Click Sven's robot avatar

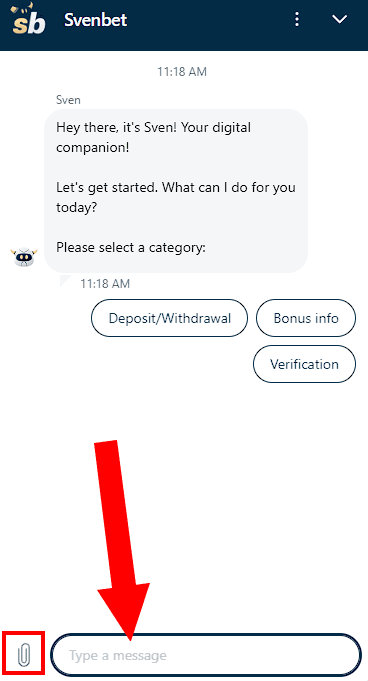[x=24, y=258]
